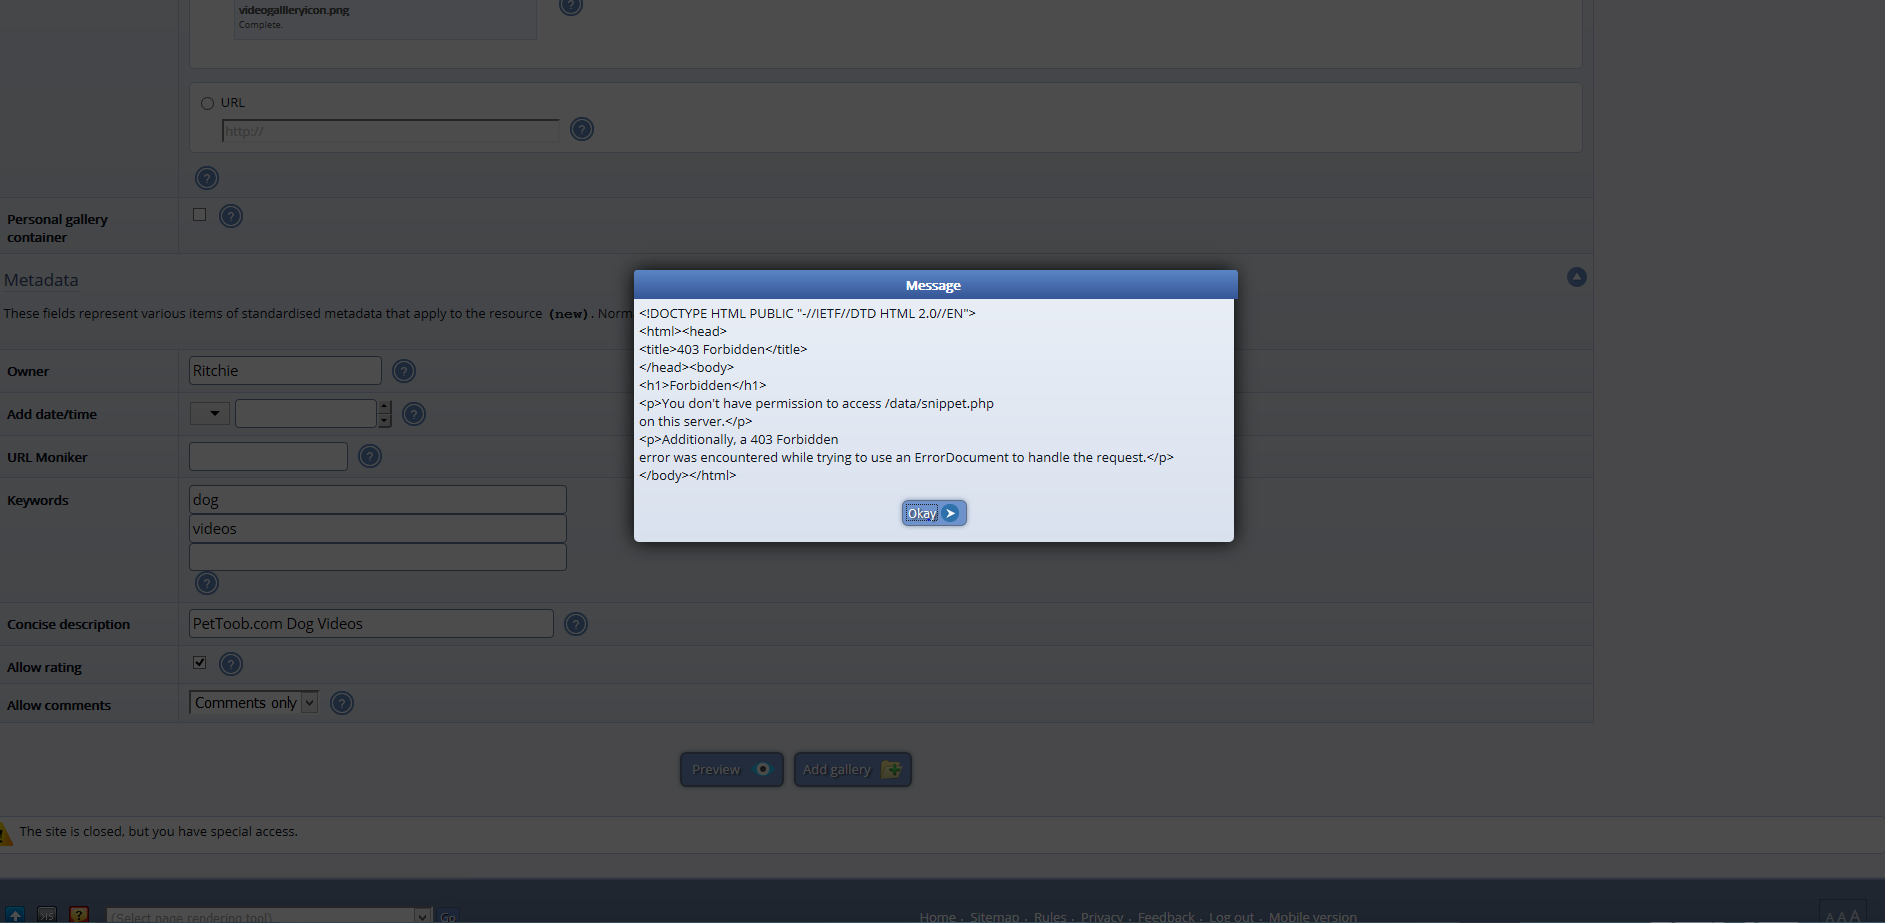Open the Add date/time dropdown
The image size is (1885, 923).
click(x=210, y=414)
